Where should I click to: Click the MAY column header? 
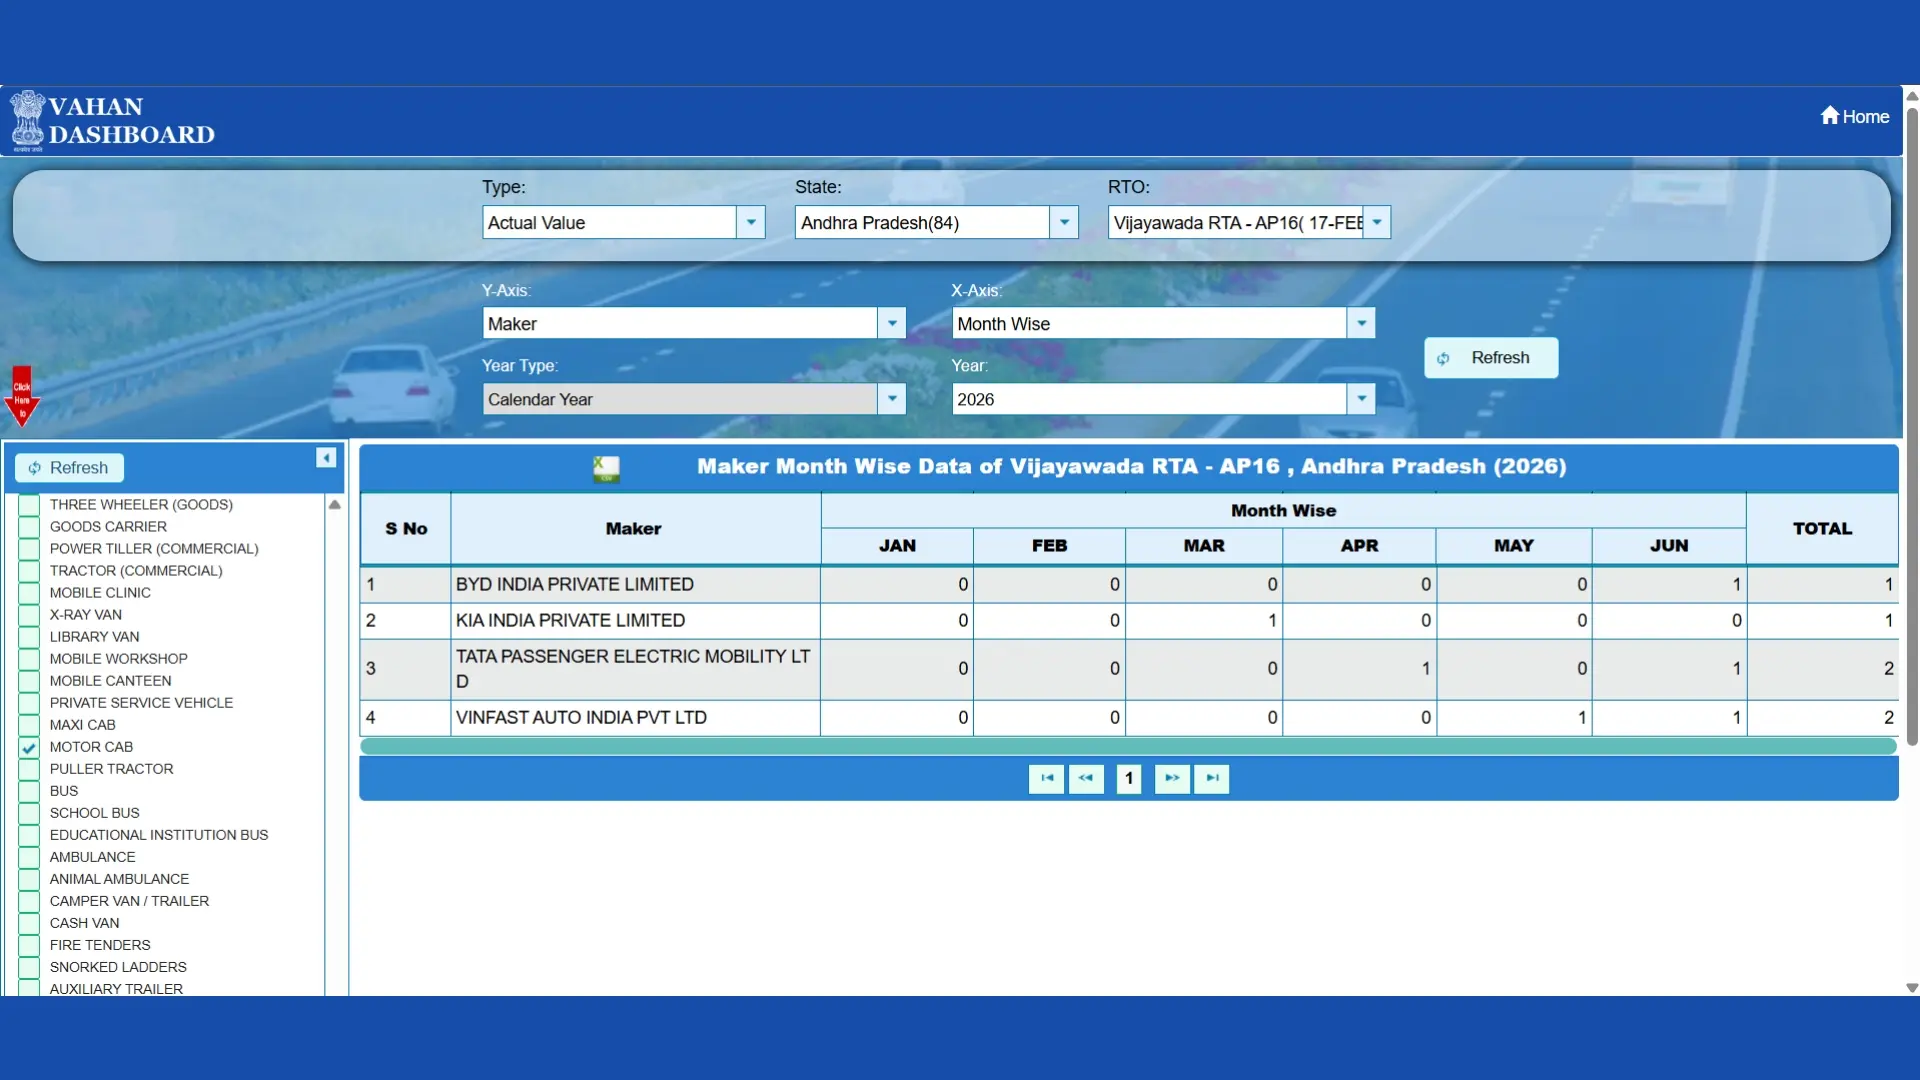coord(1514,546)
